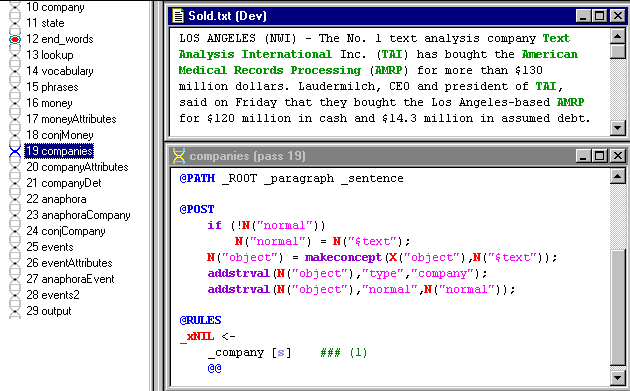Click the DNA icon beside 25 events
The width and height of the screenshot is (630, 391).
[x=15, y=247]
